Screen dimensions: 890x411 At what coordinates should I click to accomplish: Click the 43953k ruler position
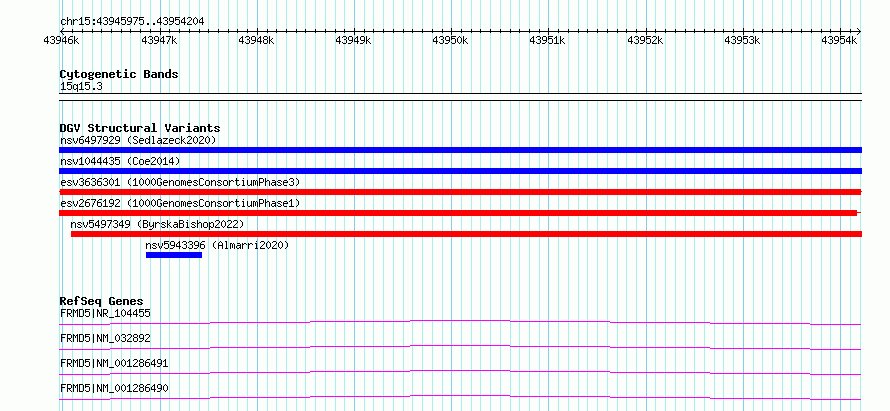(x=743, y=40)
